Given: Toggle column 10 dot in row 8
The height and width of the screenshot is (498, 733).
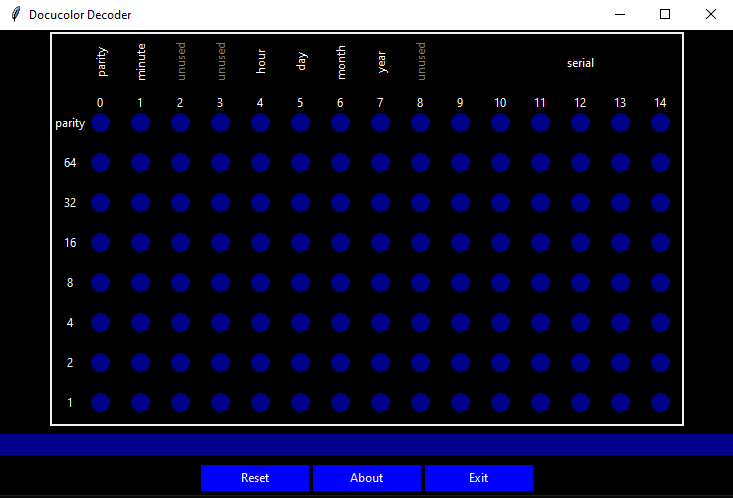Looking at the screenshot, I should 500,282.
